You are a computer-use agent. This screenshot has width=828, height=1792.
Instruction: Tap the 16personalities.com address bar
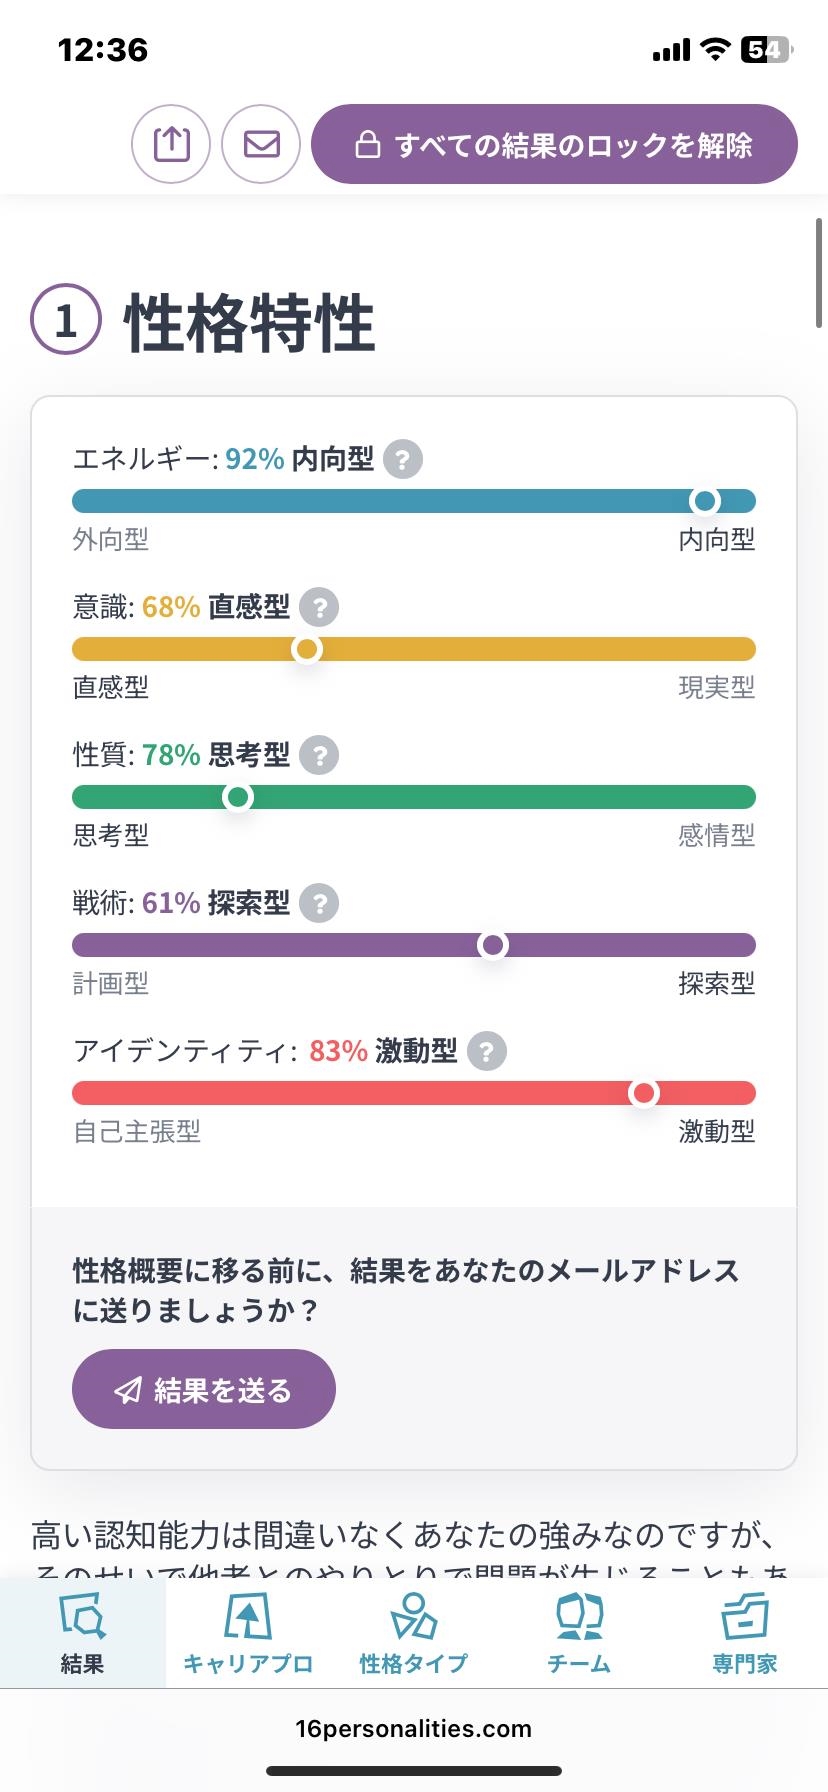(413, 1729)
